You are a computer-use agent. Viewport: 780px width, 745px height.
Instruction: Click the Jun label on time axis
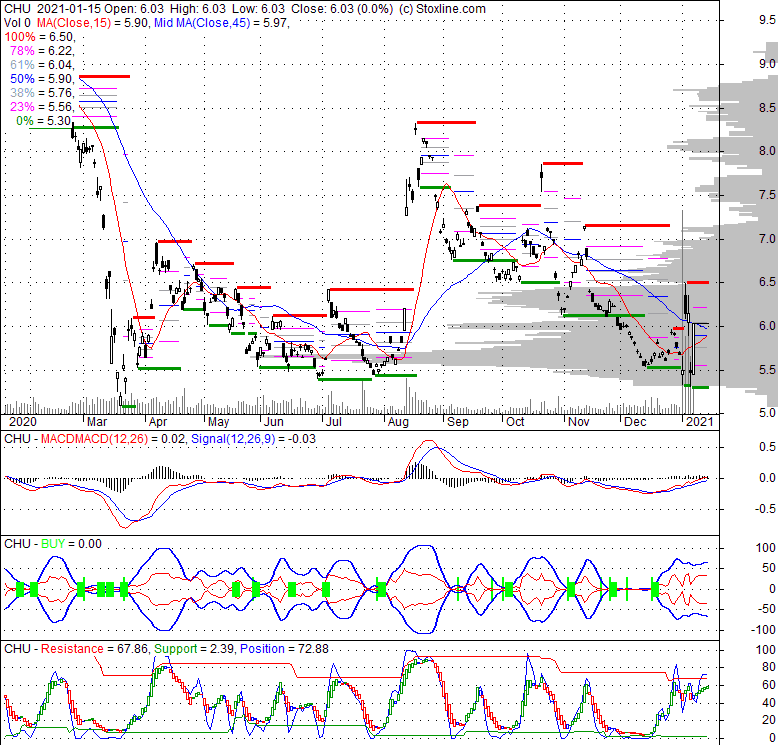tap(274, 422)
